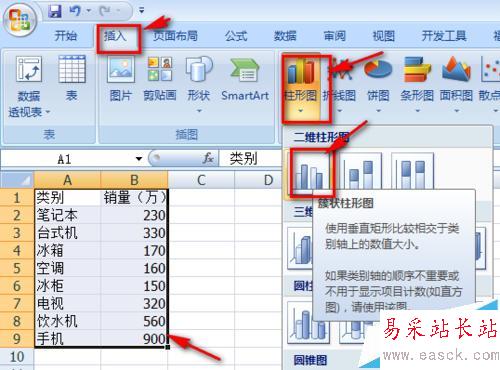Image resolution: width=500 pixels, height=370 pixels.
Task: Click cell with value 230
Action: pyautogui.click(x=134, y=215)
